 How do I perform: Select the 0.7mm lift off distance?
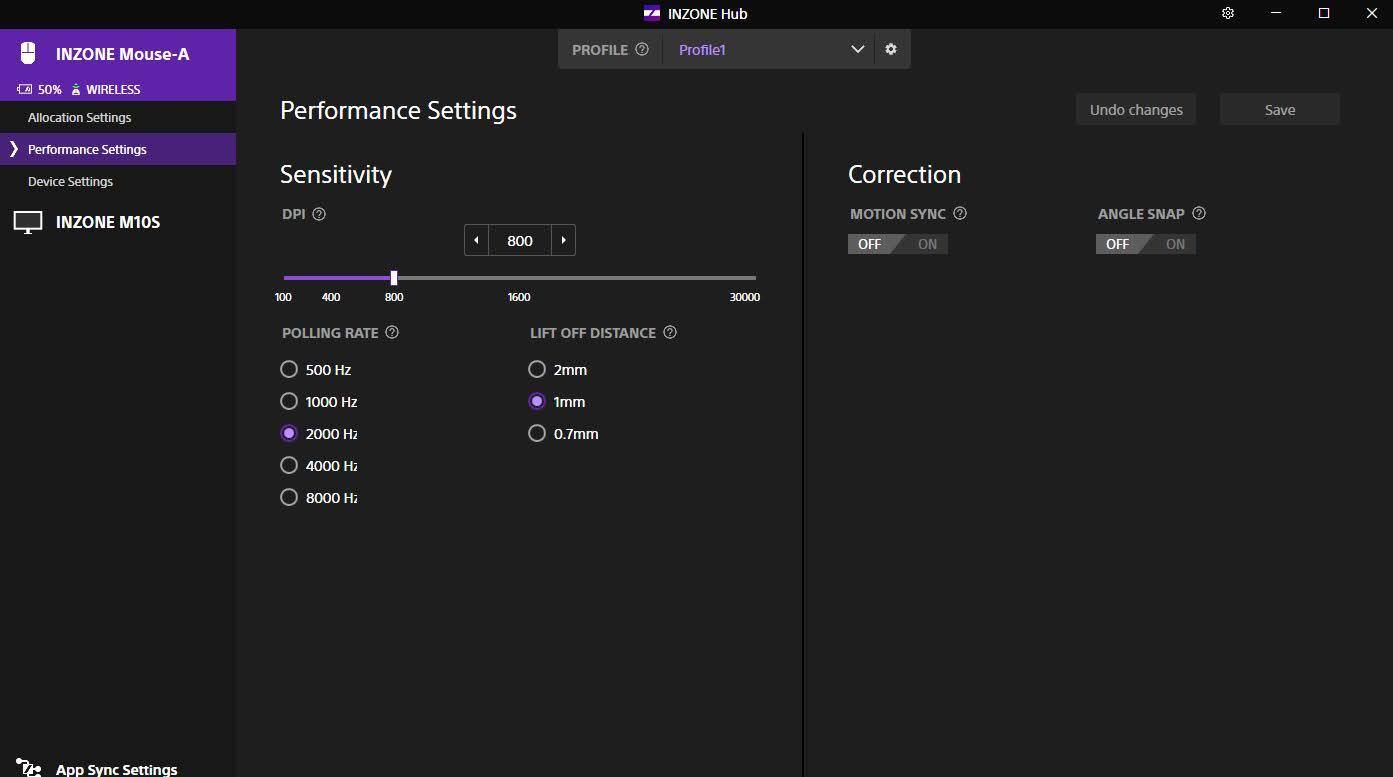click(537, 433)
